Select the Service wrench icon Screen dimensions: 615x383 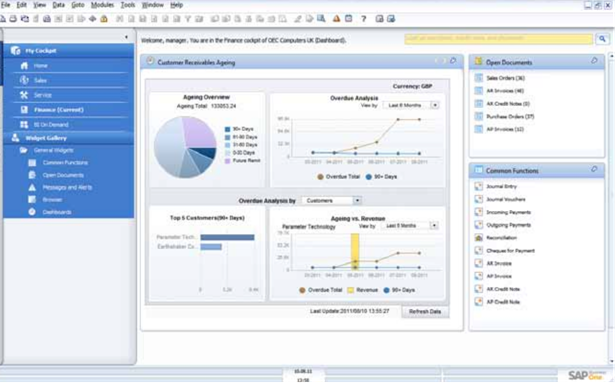click(x=24, y=95)
